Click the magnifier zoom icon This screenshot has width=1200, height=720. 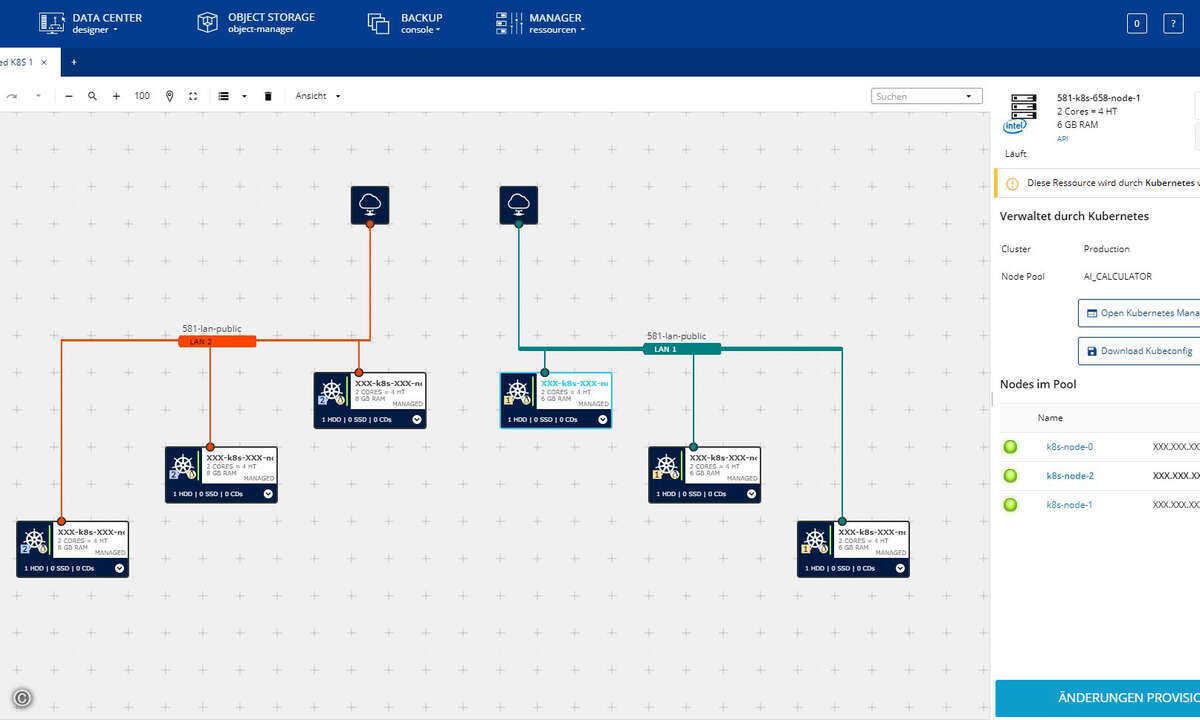pyautogui.click(x=93, y=96)
